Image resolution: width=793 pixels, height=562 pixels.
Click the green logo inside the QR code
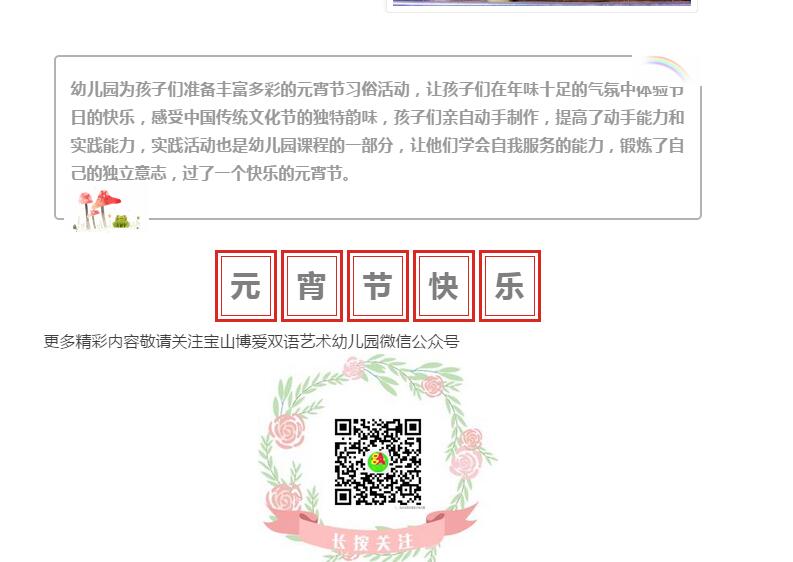(377, 461)
